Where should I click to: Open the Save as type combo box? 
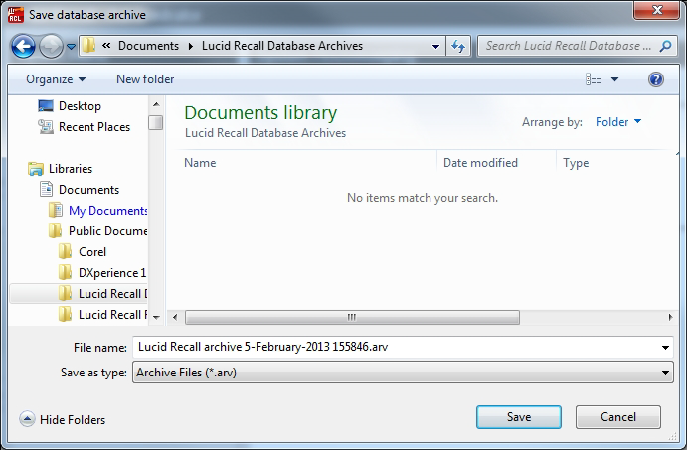click(403, 372)
